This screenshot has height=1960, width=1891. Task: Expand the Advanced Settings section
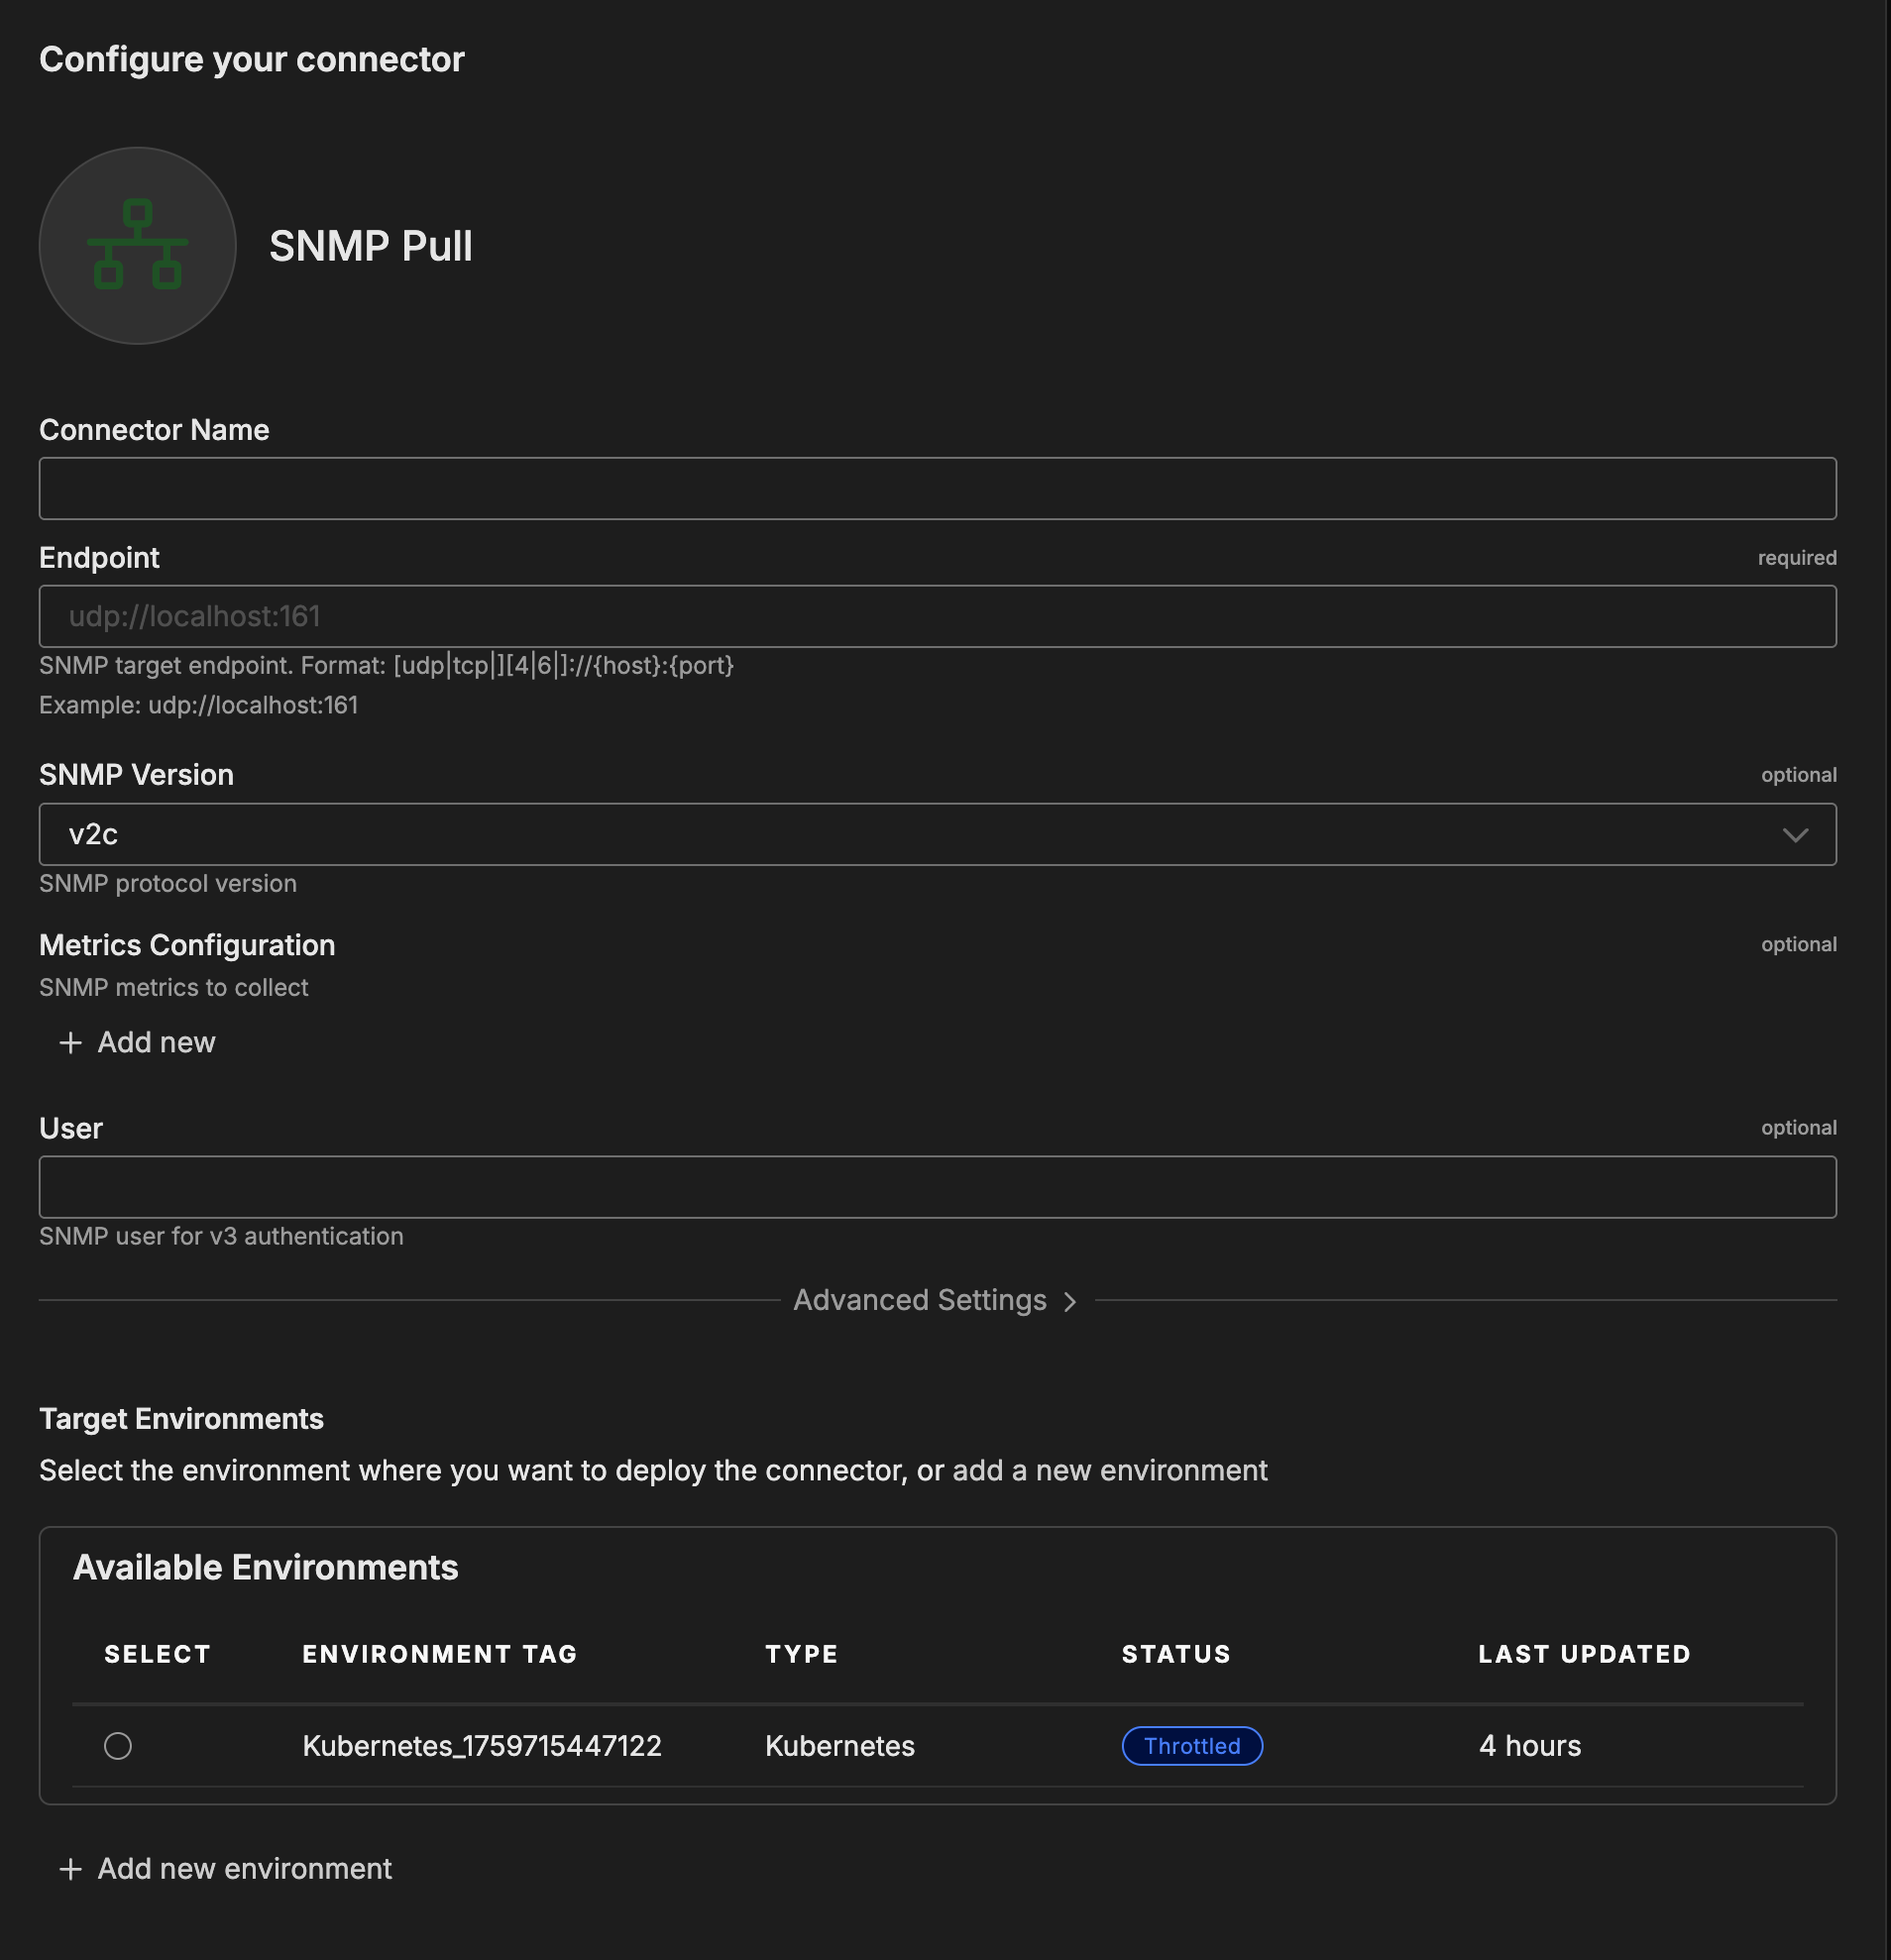[920, 1300]
